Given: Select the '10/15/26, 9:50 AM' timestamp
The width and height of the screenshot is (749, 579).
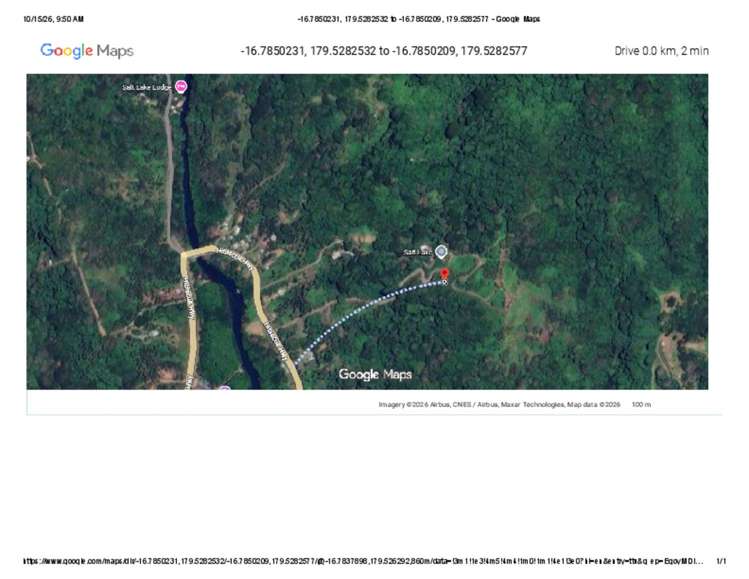Looking at the screenshot, I should [x=54, y=19].
